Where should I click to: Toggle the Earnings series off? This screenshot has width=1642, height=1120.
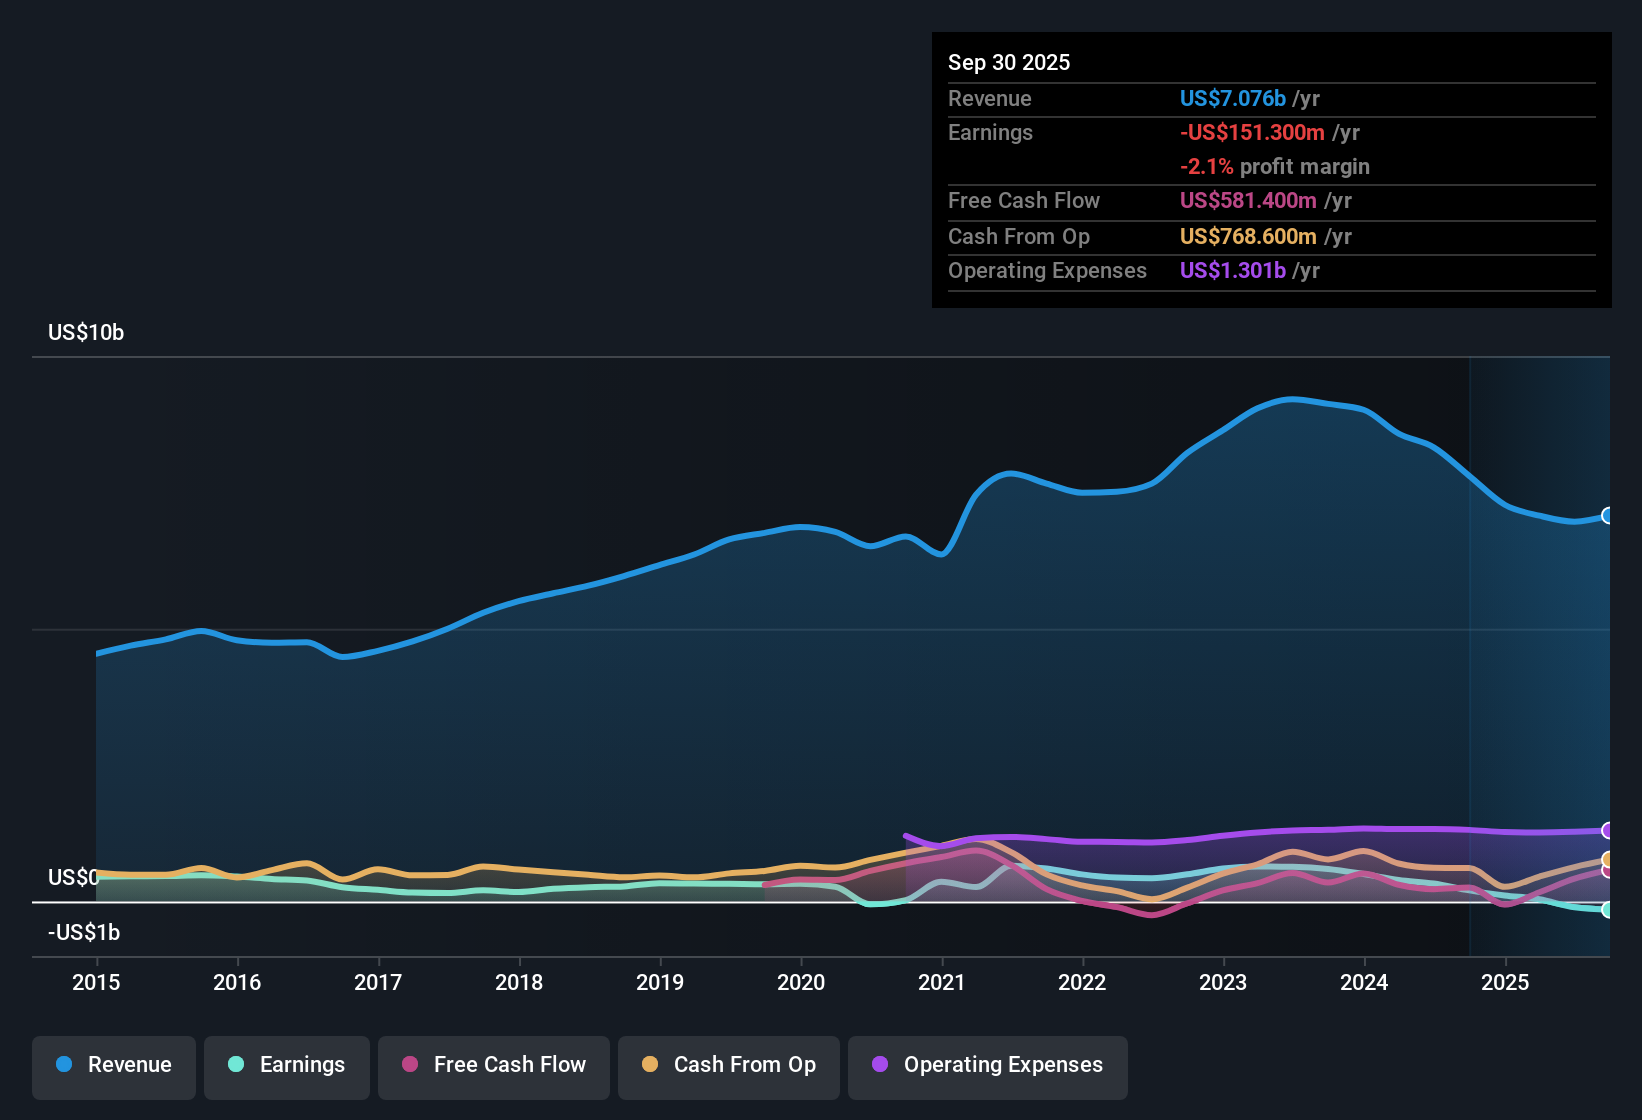coord(287,1065)
